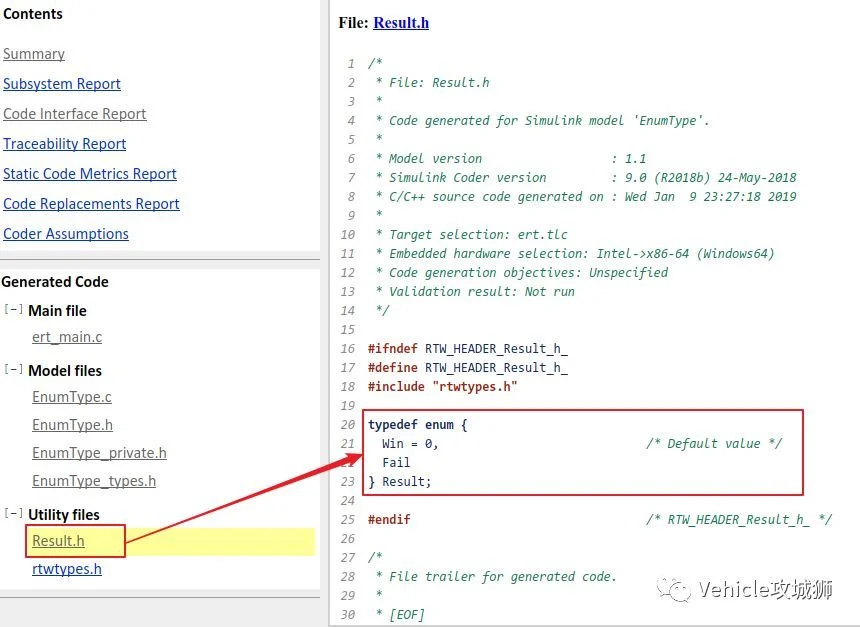
Task: Click the 'Target selection: ert.tlc' comment line
Action: coord(472,235)
